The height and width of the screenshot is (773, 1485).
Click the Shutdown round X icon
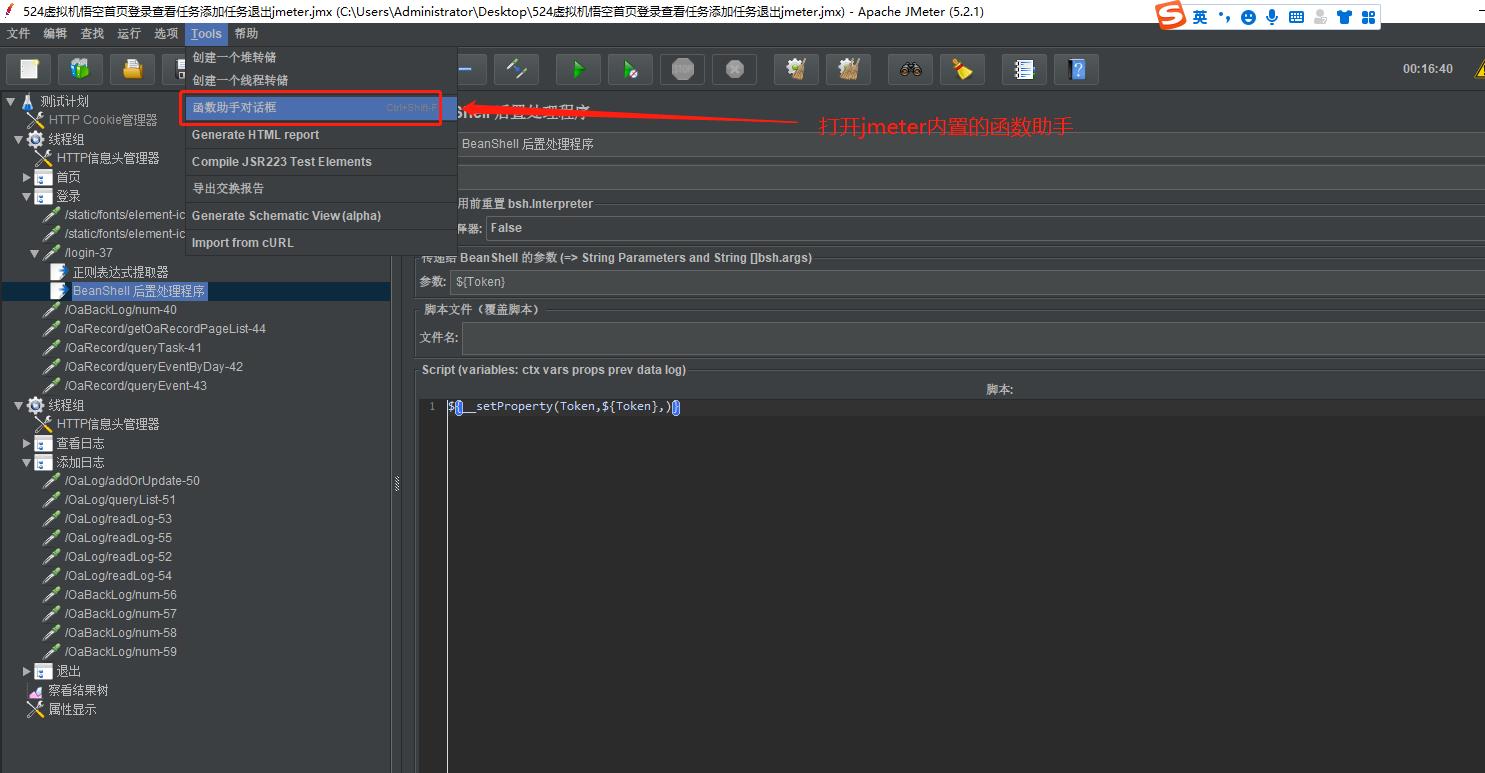734,69
